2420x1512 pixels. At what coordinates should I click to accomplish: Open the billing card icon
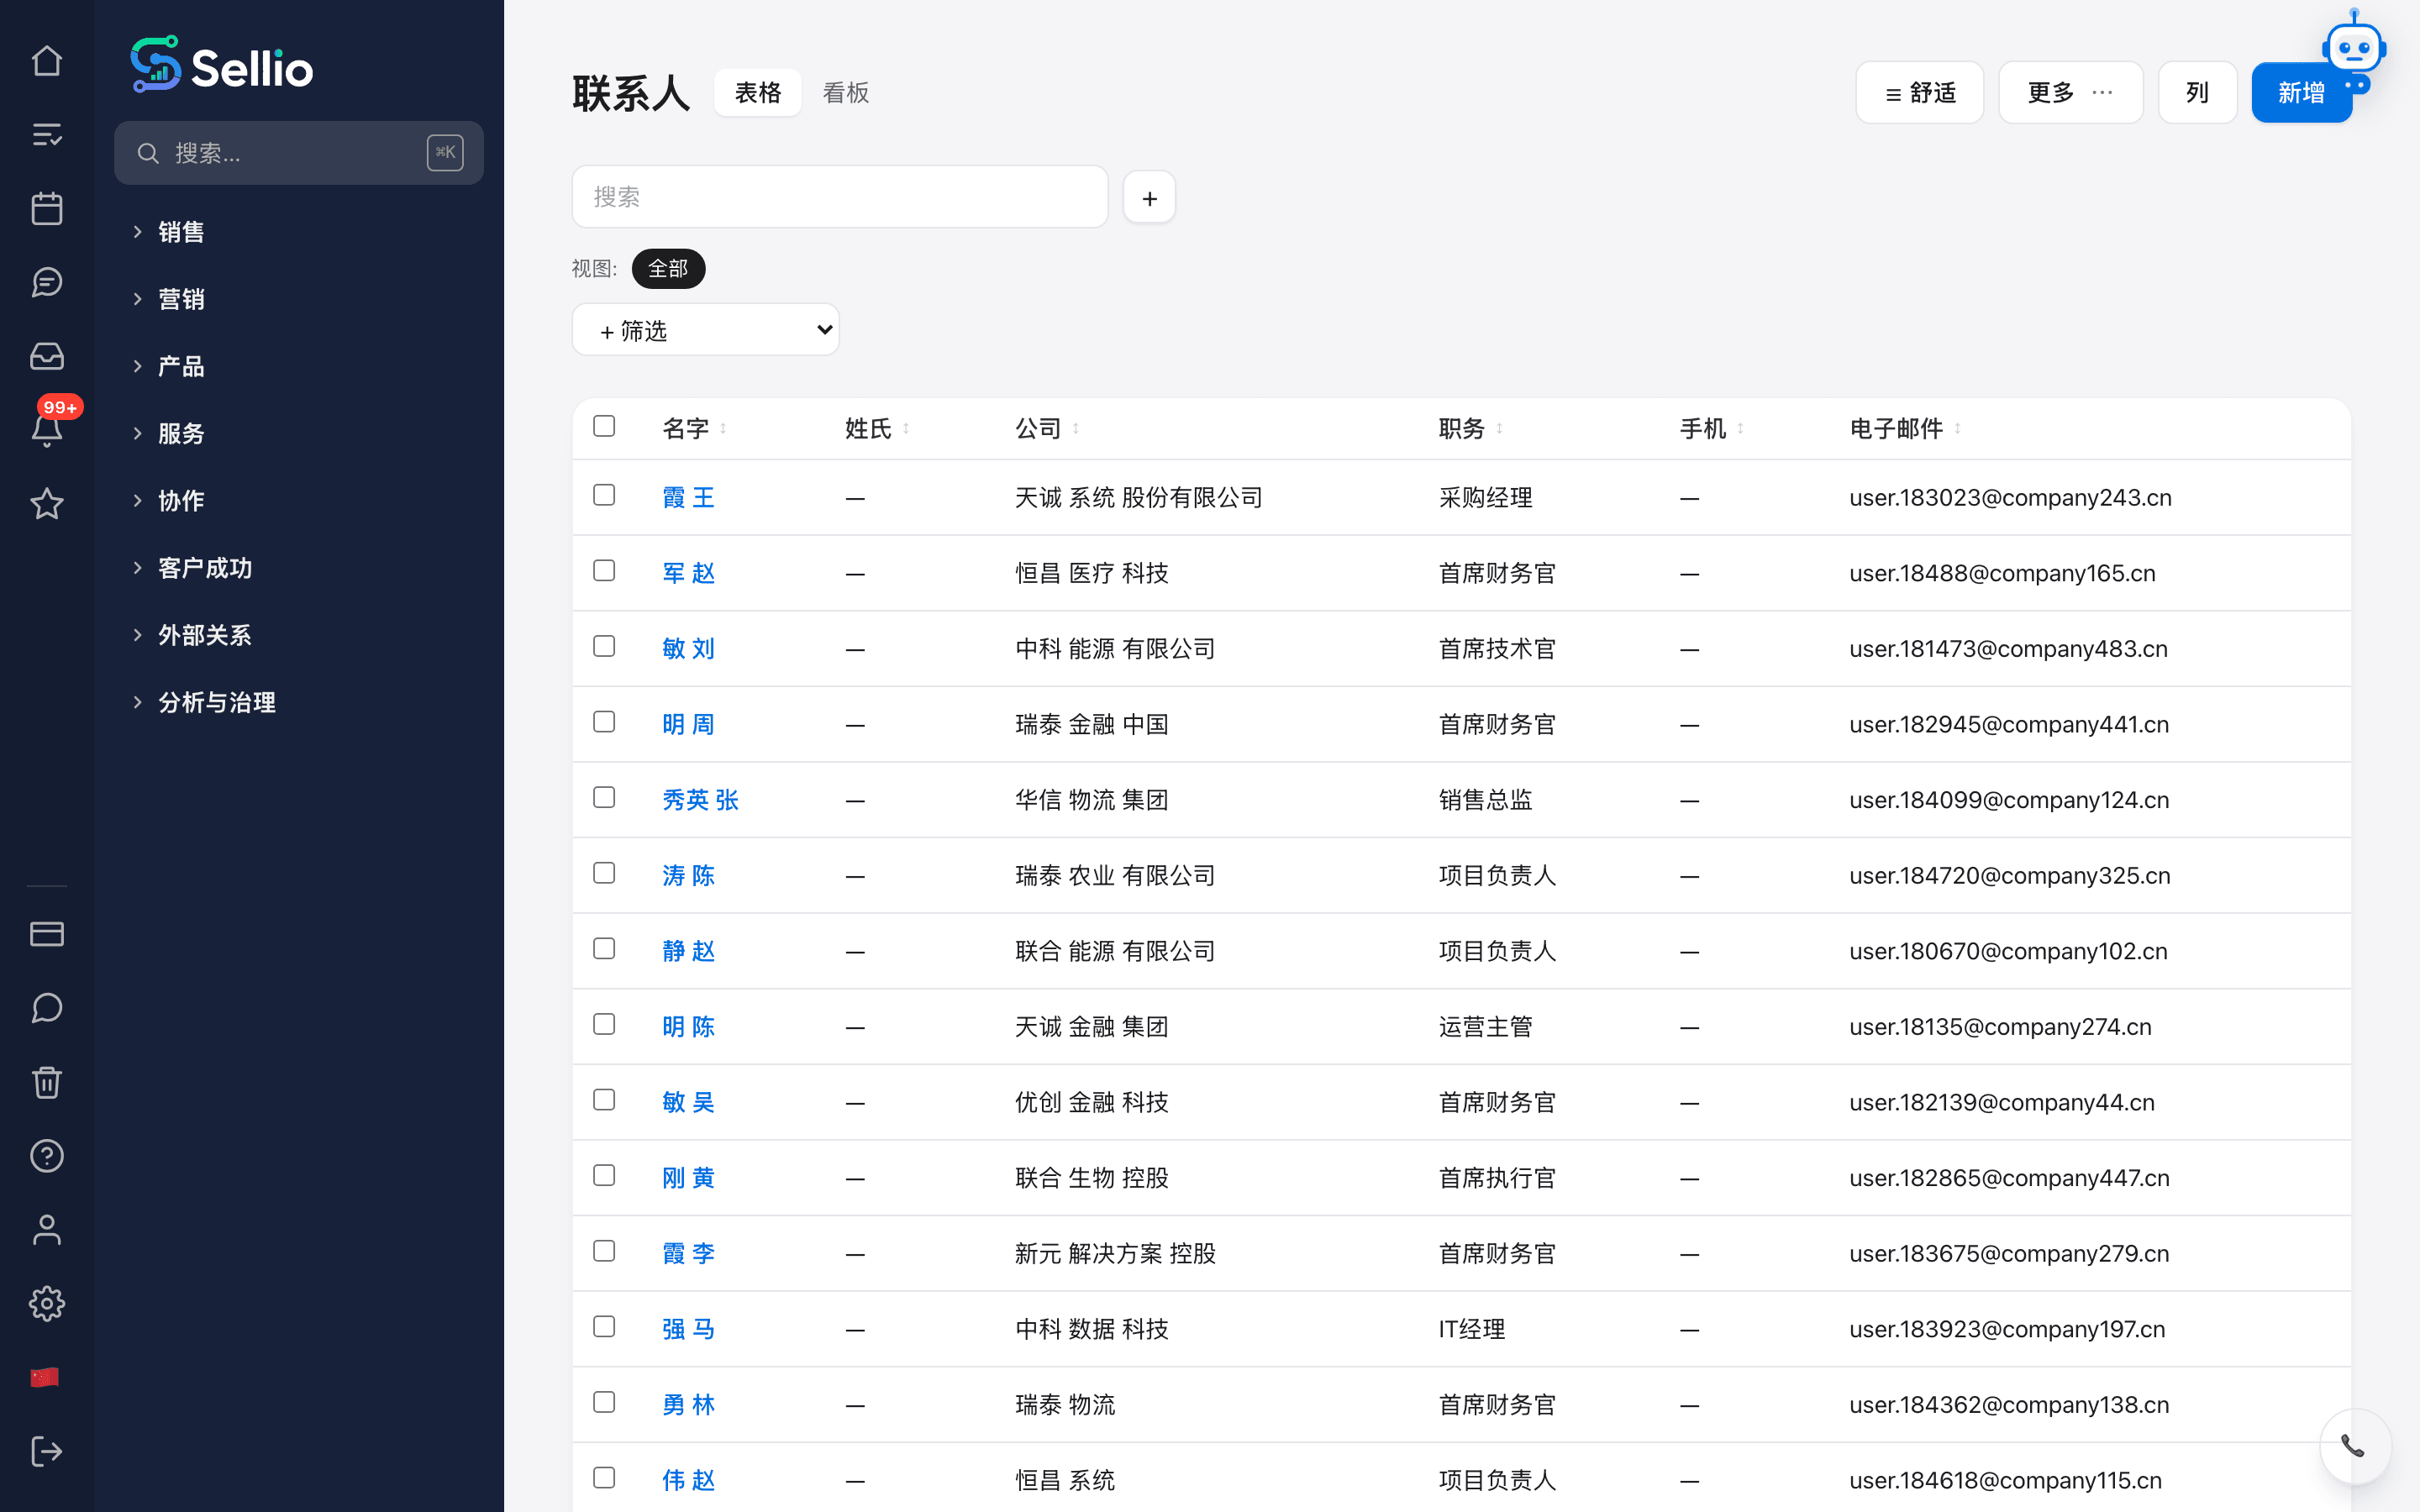click(x=47, y=934)
